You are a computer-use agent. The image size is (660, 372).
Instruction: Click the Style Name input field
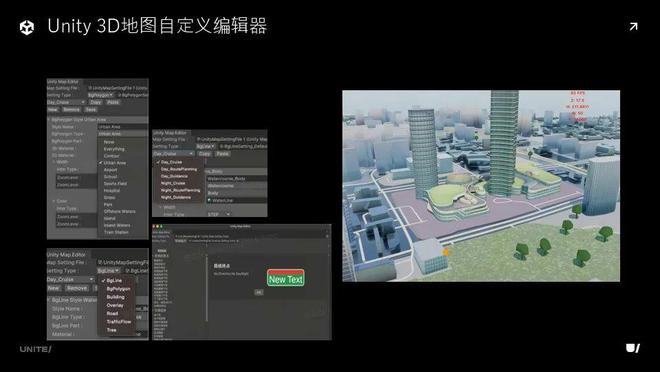pyautogui.click(x=122, y=127)
